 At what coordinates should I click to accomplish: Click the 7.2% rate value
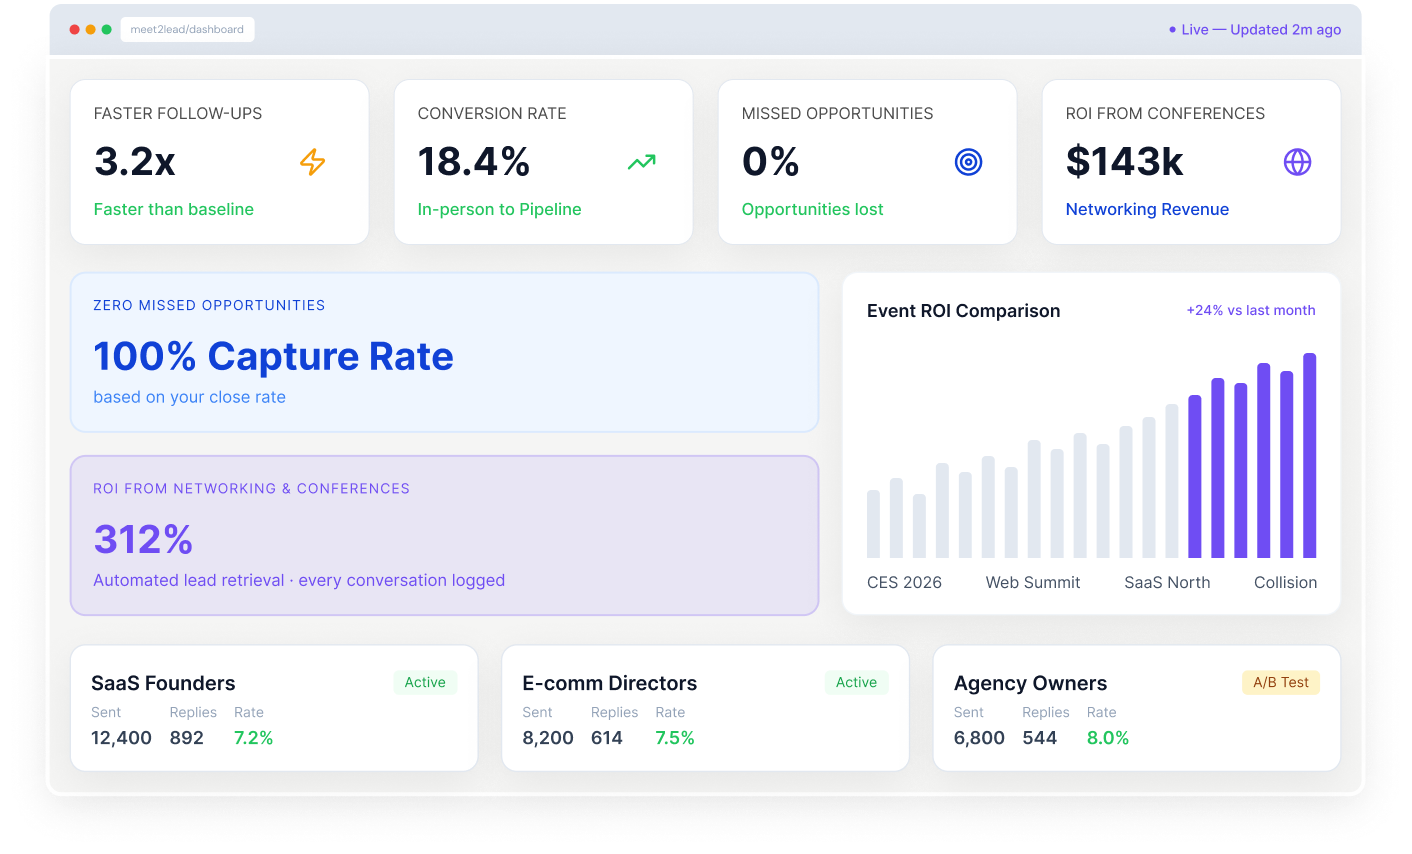click(254, 738)
